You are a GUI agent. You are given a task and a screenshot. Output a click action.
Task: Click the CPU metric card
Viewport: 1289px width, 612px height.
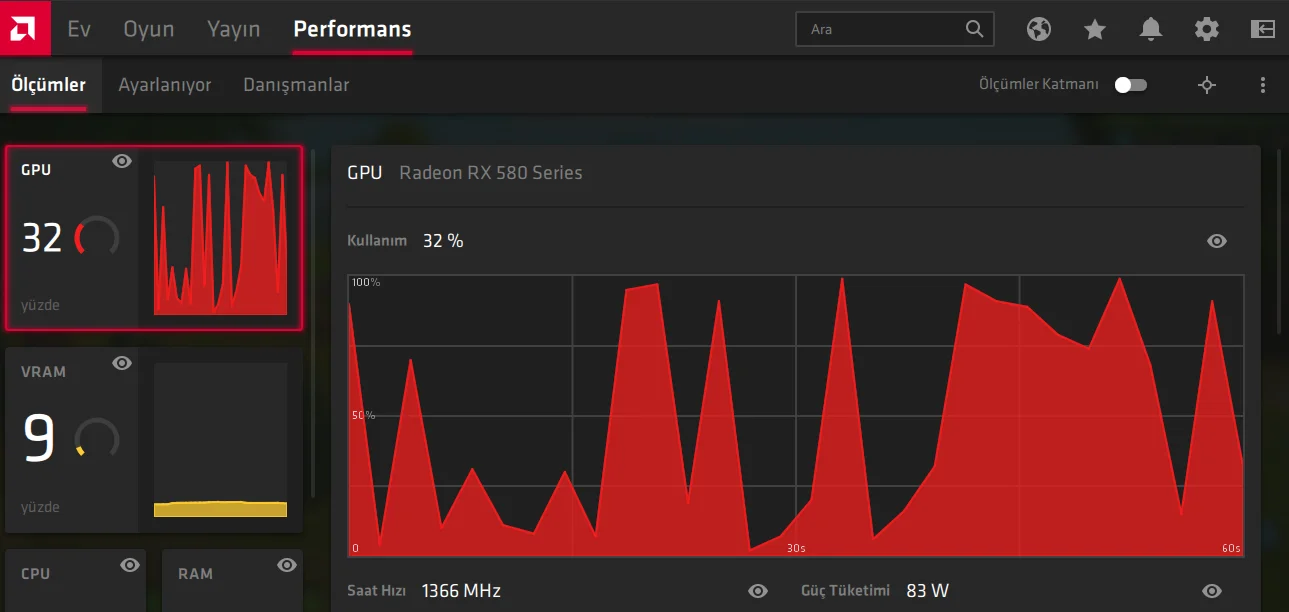coord(75,581)
